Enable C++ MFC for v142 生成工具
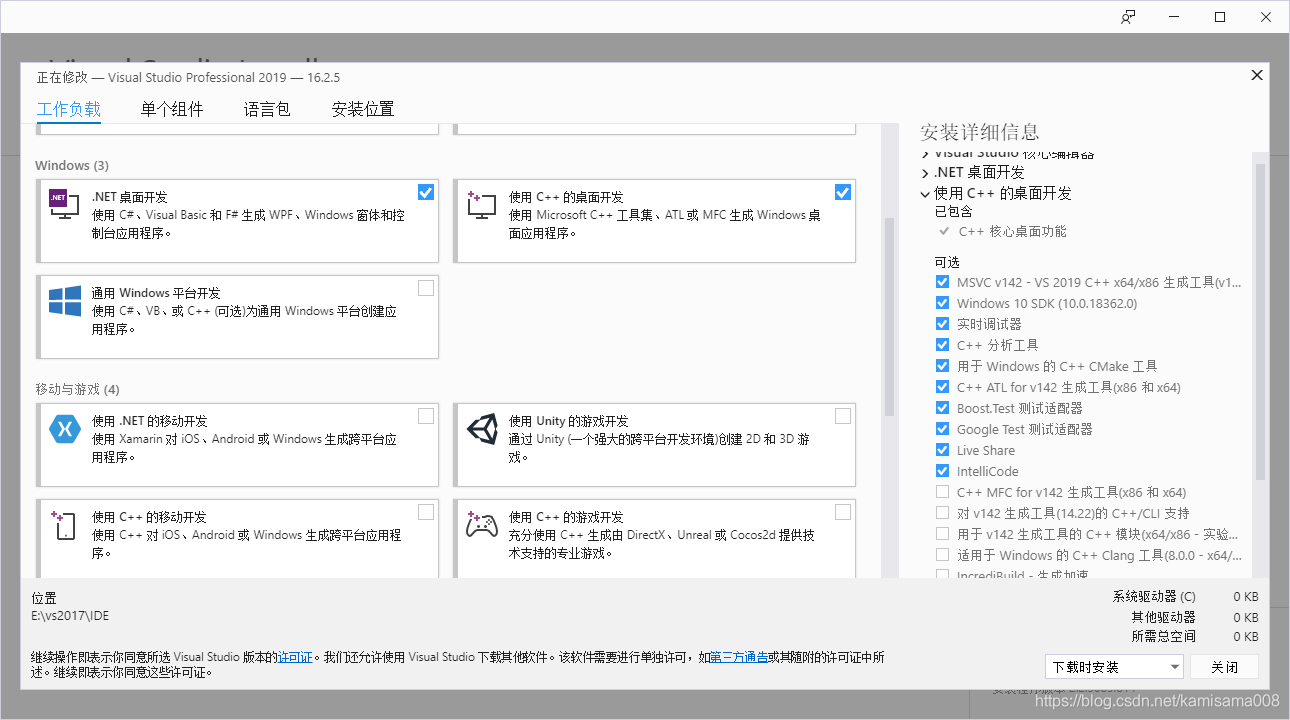This screenshot has height=720, width=1290. tap(942, 491)
